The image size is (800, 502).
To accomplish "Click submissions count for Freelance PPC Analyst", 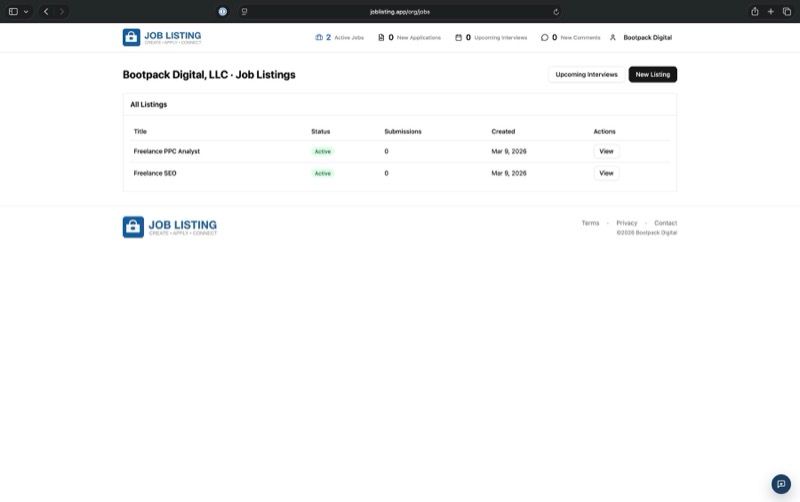I will 386,151.
